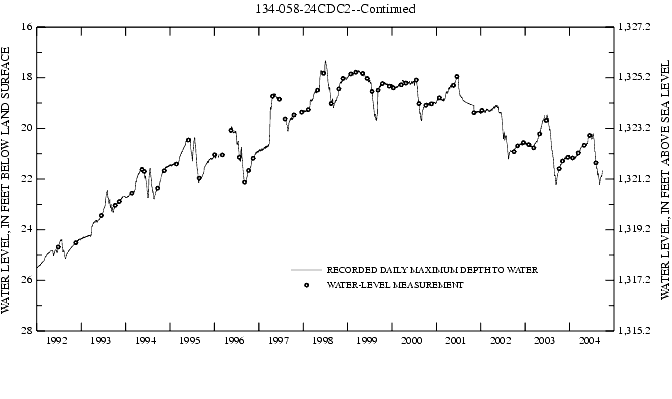Click right axis value 1,319.2
The width and height of the screenshot is (672, 399).
(x=634, y=229)
